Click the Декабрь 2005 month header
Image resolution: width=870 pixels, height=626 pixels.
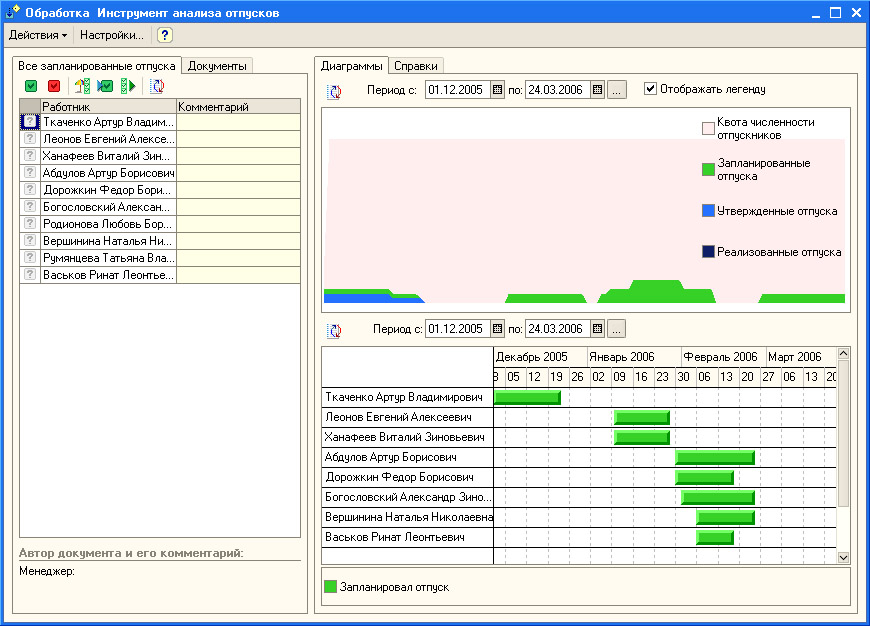pos(540,357)
